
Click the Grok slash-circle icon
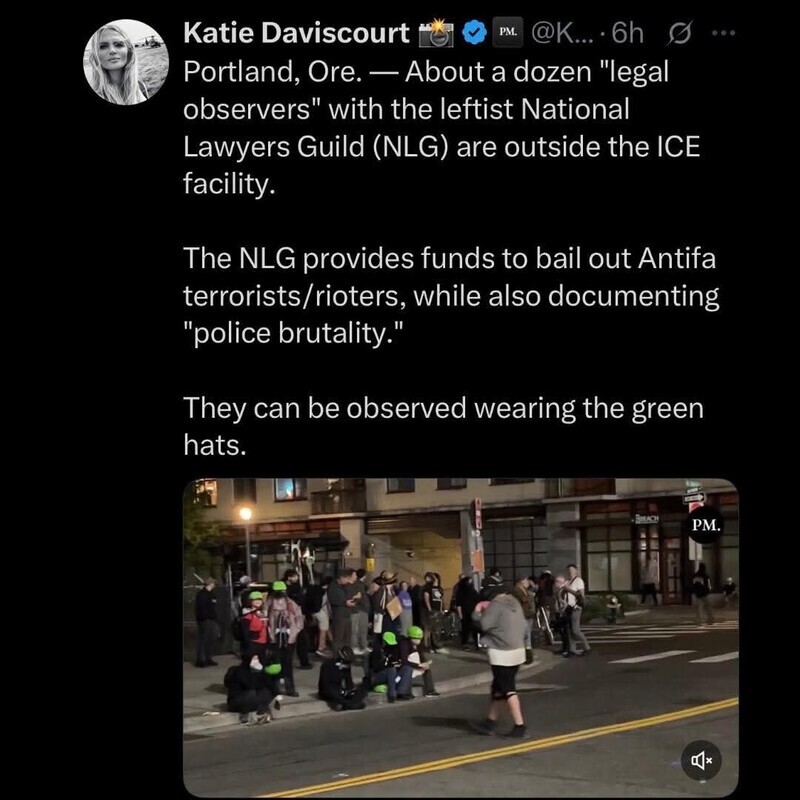coord(679,33)
